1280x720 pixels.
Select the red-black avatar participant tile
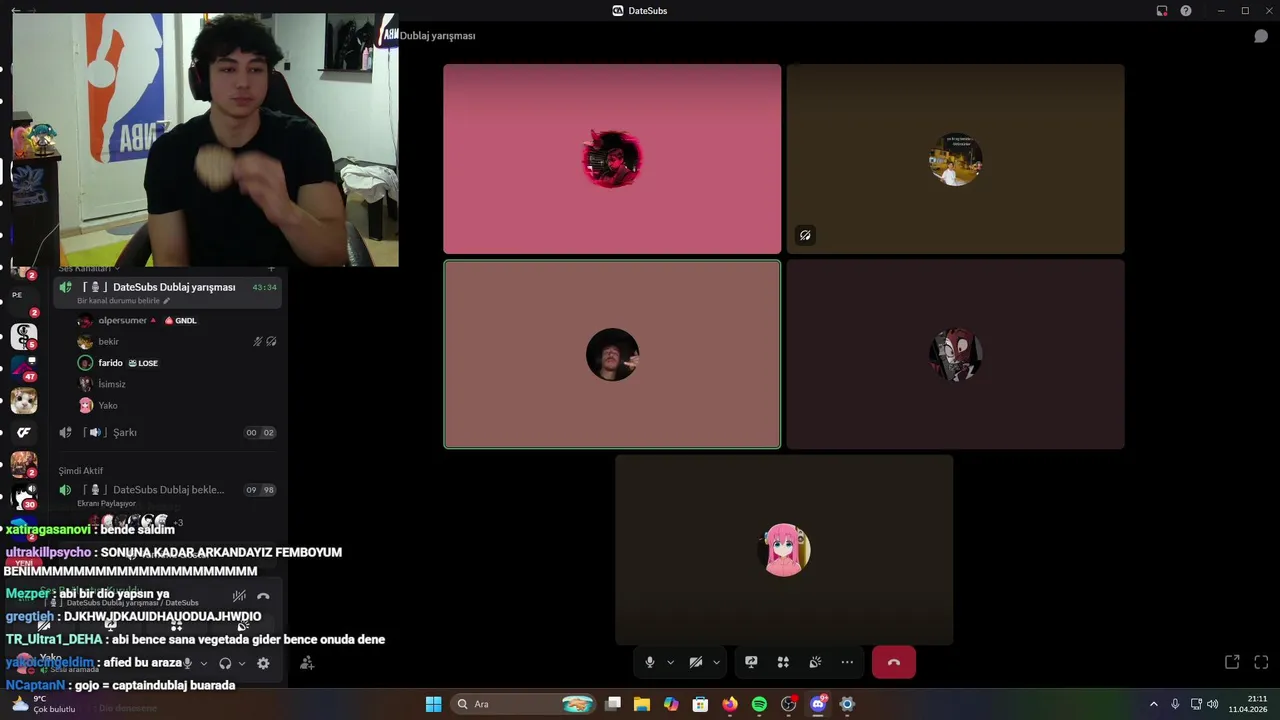pos(955,354)
